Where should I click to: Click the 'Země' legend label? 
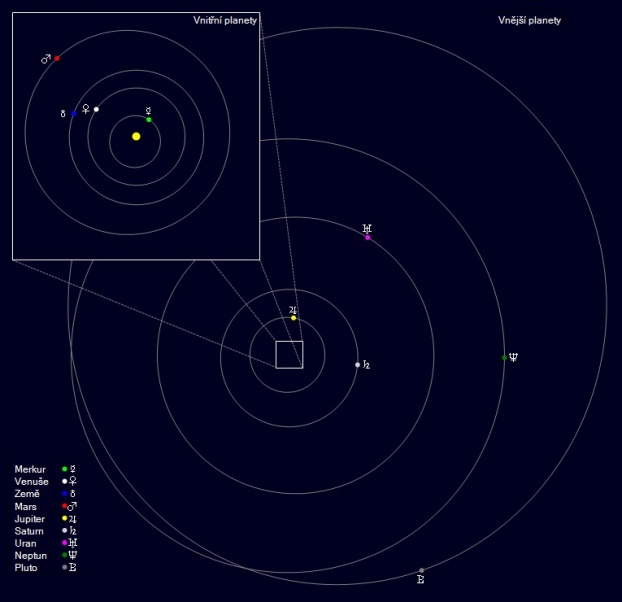pyautogui.click(x=27, y=494)
